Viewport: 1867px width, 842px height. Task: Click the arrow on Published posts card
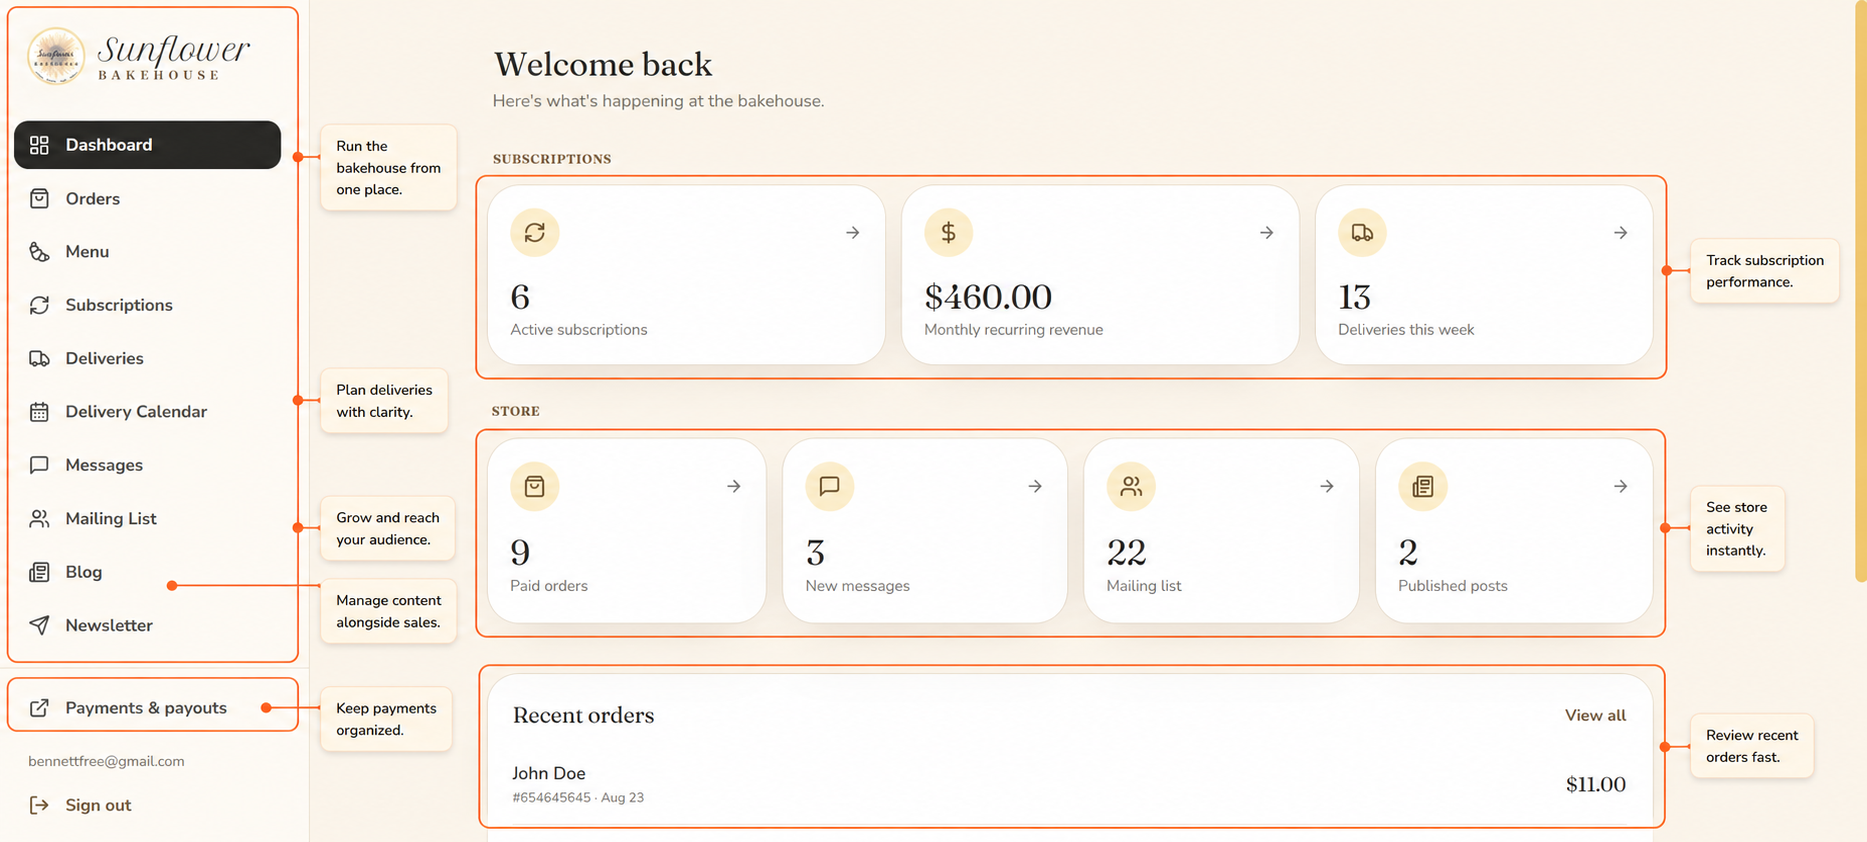click(1621, 487)
